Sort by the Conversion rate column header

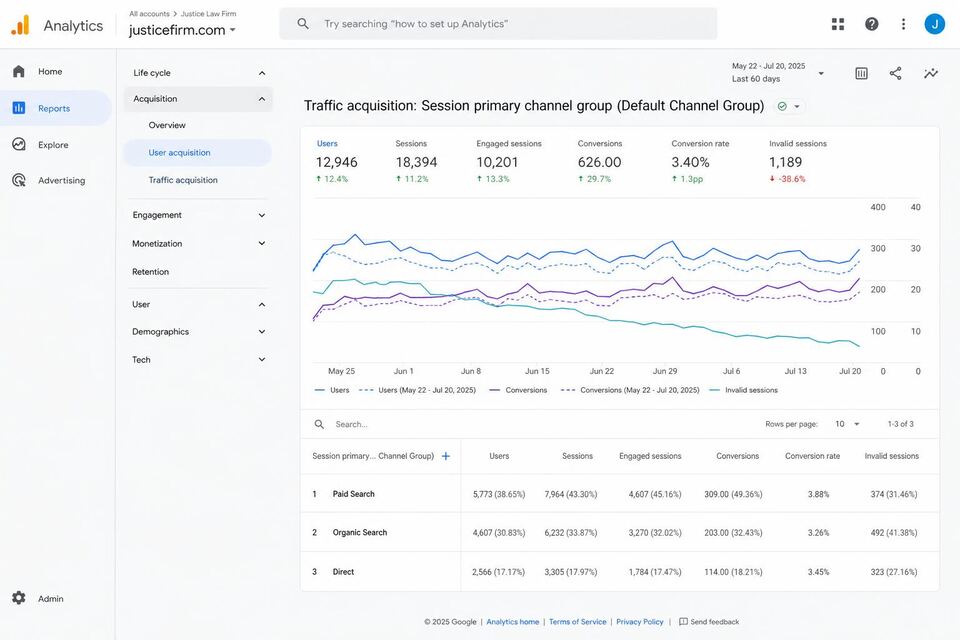[812, 456]
